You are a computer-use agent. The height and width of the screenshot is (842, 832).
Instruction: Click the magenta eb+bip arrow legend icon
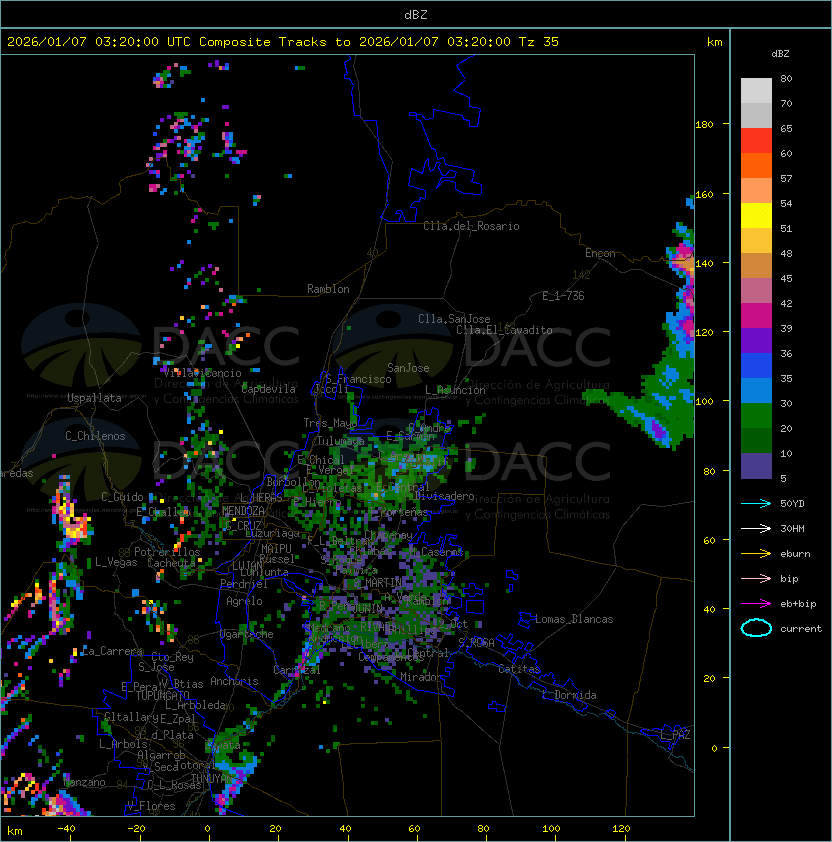click(x=756, y=604)
